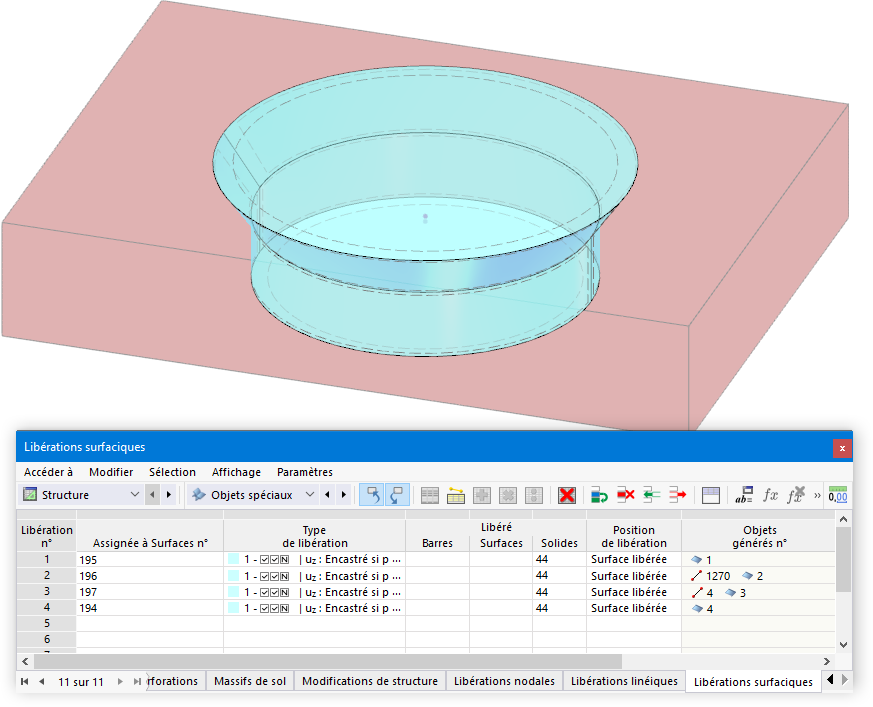The image size is (873, 707).
Task: Click next arrow next to Objets spéciaux
Action: tap(344, 495)
